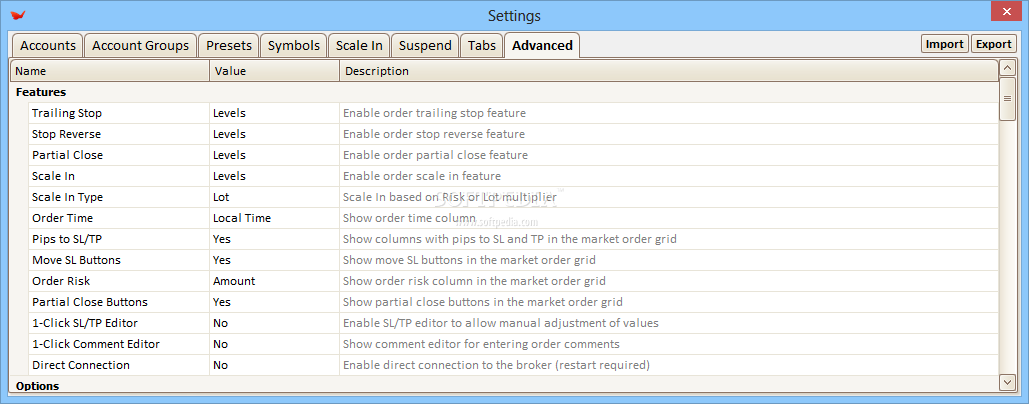
Task: Open the Scale In Type Lot value
Action: pyautogui.click(x=274, y=197)
